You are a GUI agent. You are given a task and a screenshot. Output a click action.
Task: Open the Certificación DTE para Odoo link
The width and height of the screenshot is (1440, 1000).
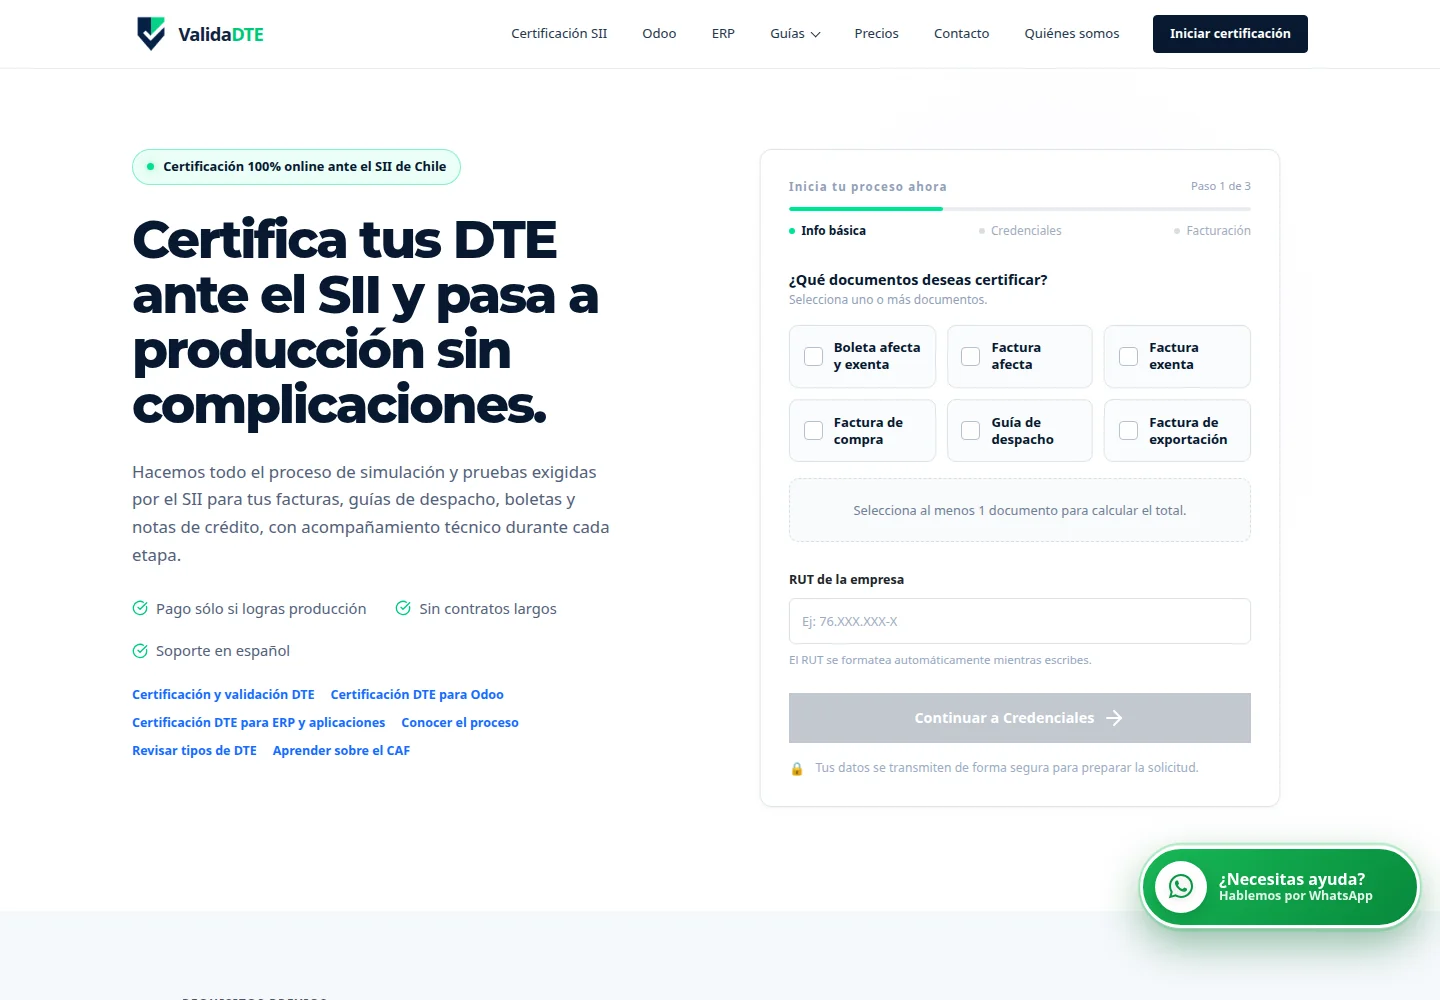click(x=417, y=695)
